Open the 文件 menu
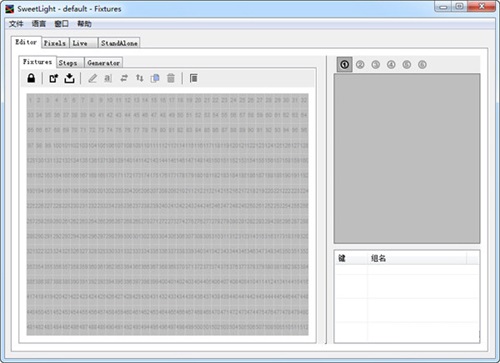The image size is (500, 363). coord(16,24)
